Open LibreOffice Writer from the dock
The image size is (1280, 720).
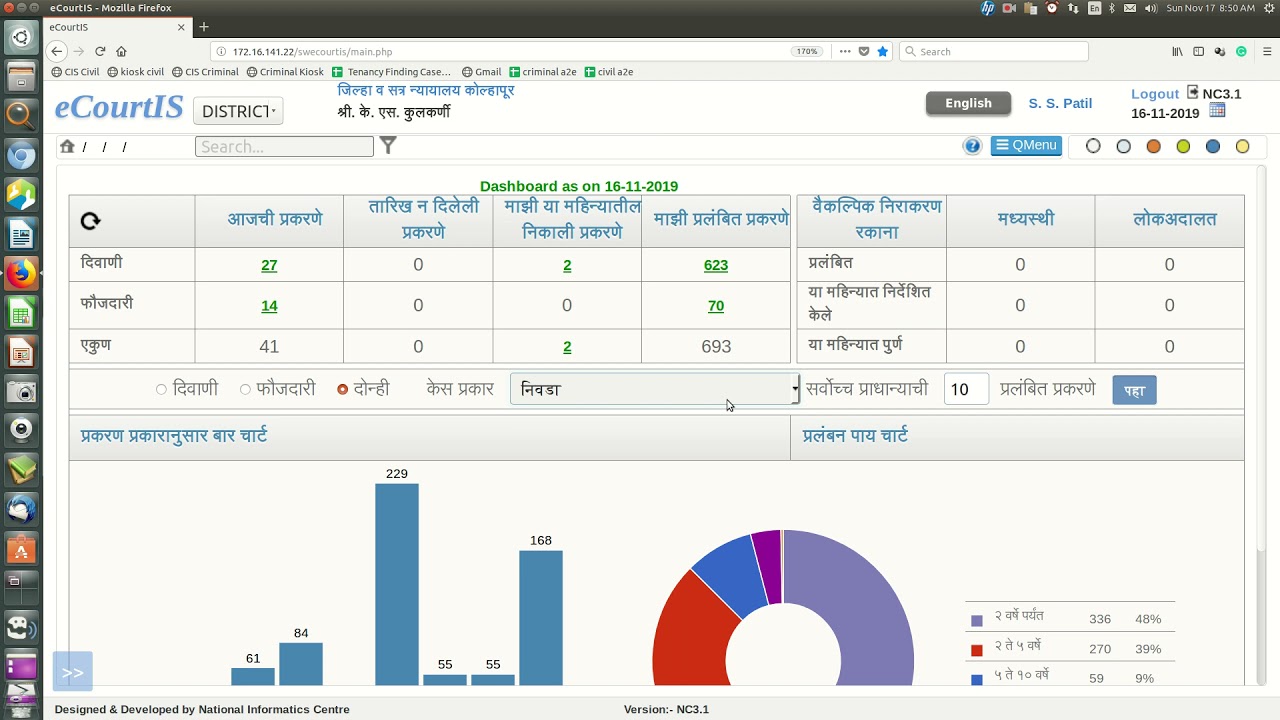[x=21, y=235]
